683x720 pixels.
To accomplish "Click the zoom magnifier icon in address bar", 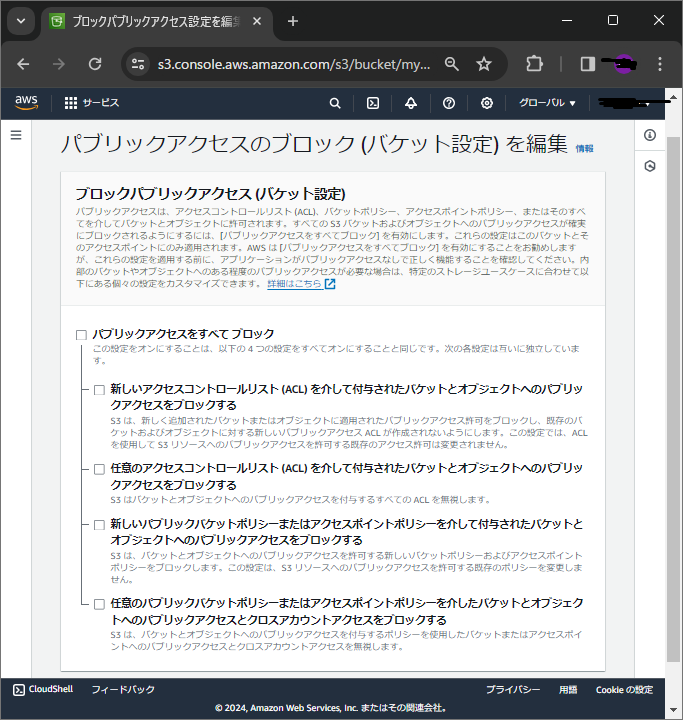I will pos(452,64).
